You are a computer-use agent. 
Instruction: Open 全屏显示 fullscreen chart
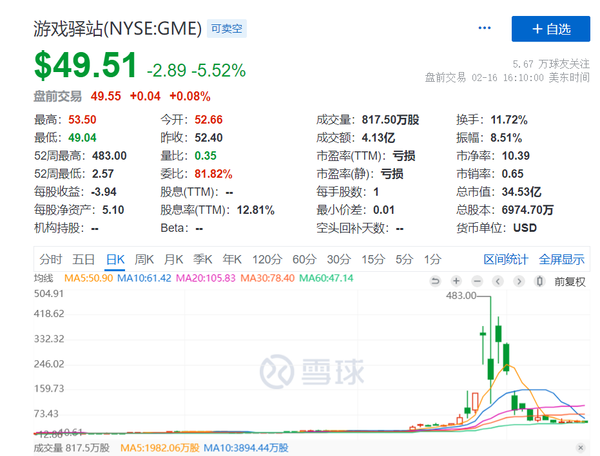coord(561,259)
